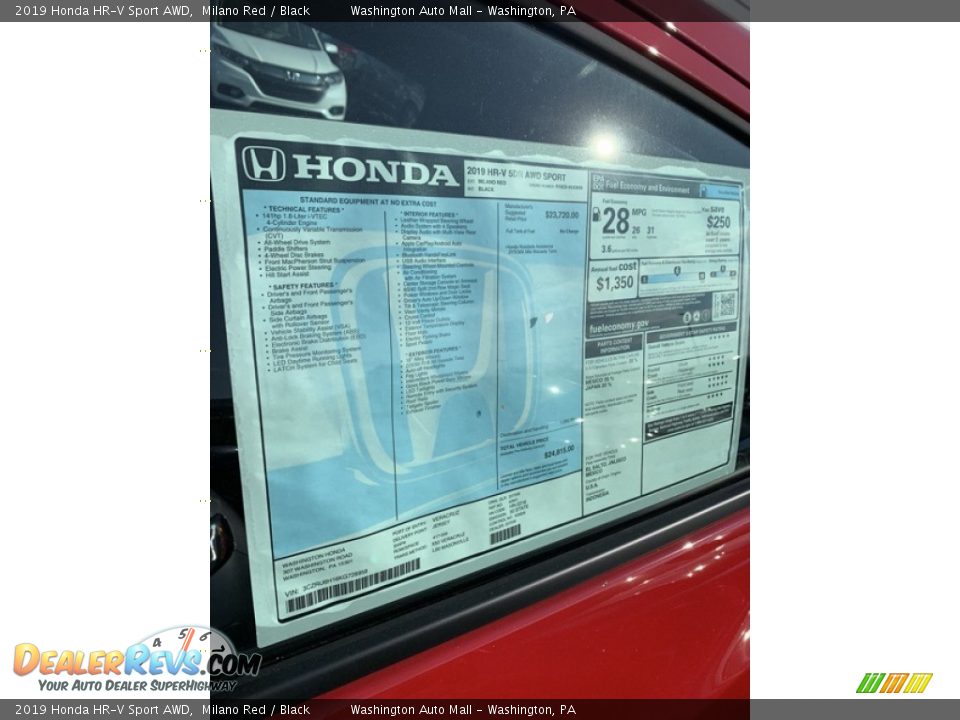The width and height of the screenshot is (960, 720).
Task: Click the "28 MPG" fuel economy figure
Action: pos(623,219)
